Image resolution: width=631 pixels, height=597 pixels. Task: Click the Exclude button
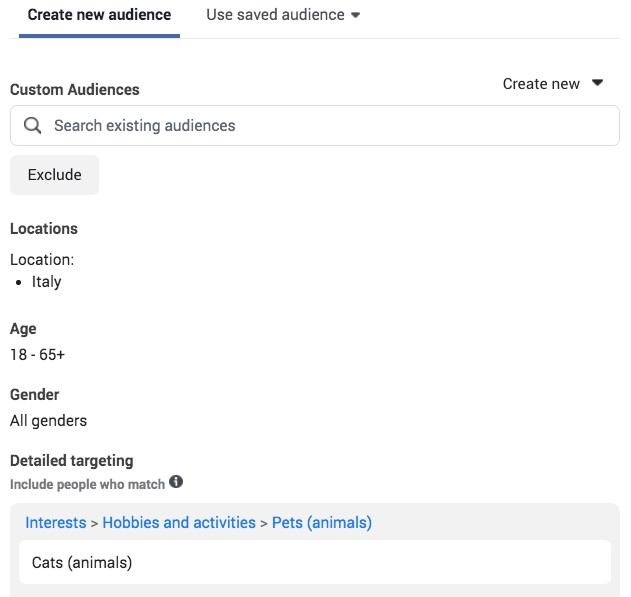tap(54, 175)
